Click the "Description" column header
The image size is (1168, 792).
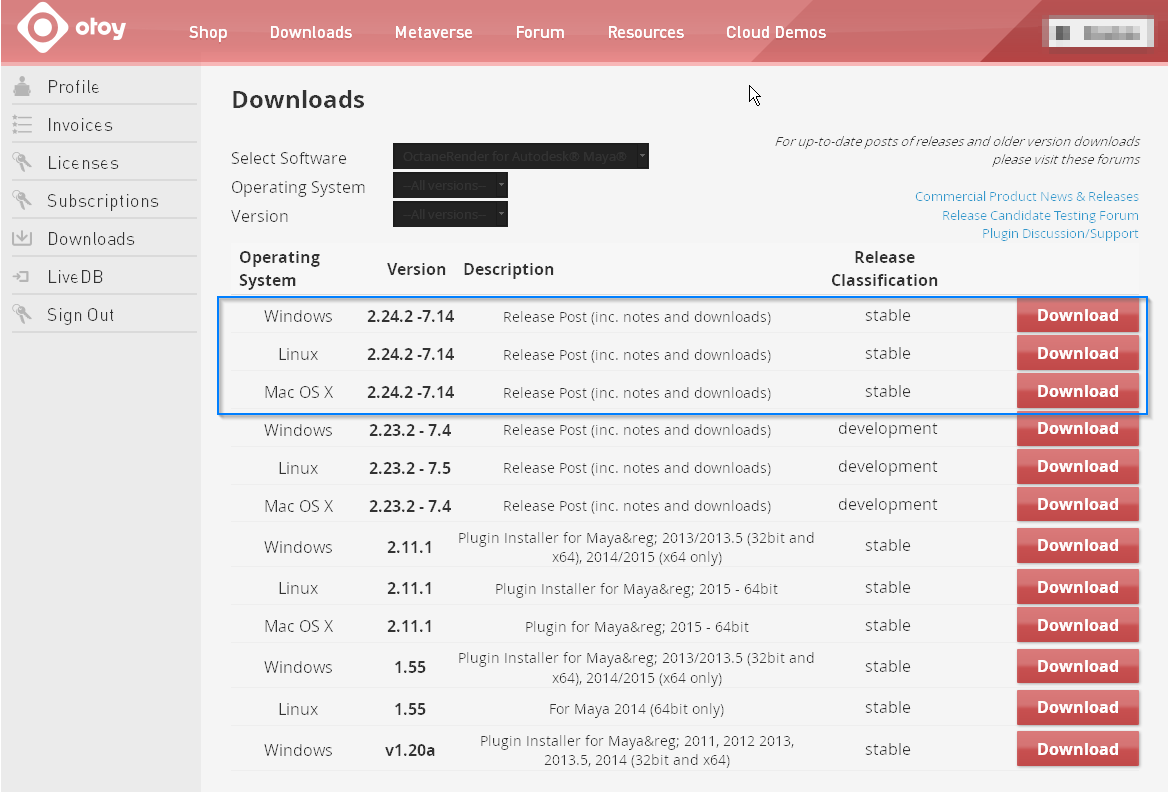[509, 269]
